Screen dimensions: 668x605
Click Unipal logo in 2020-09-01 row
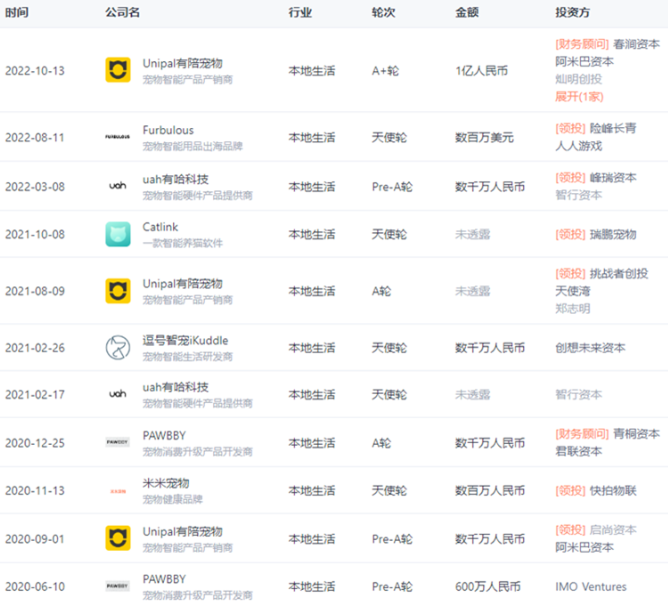coord(118,538)
